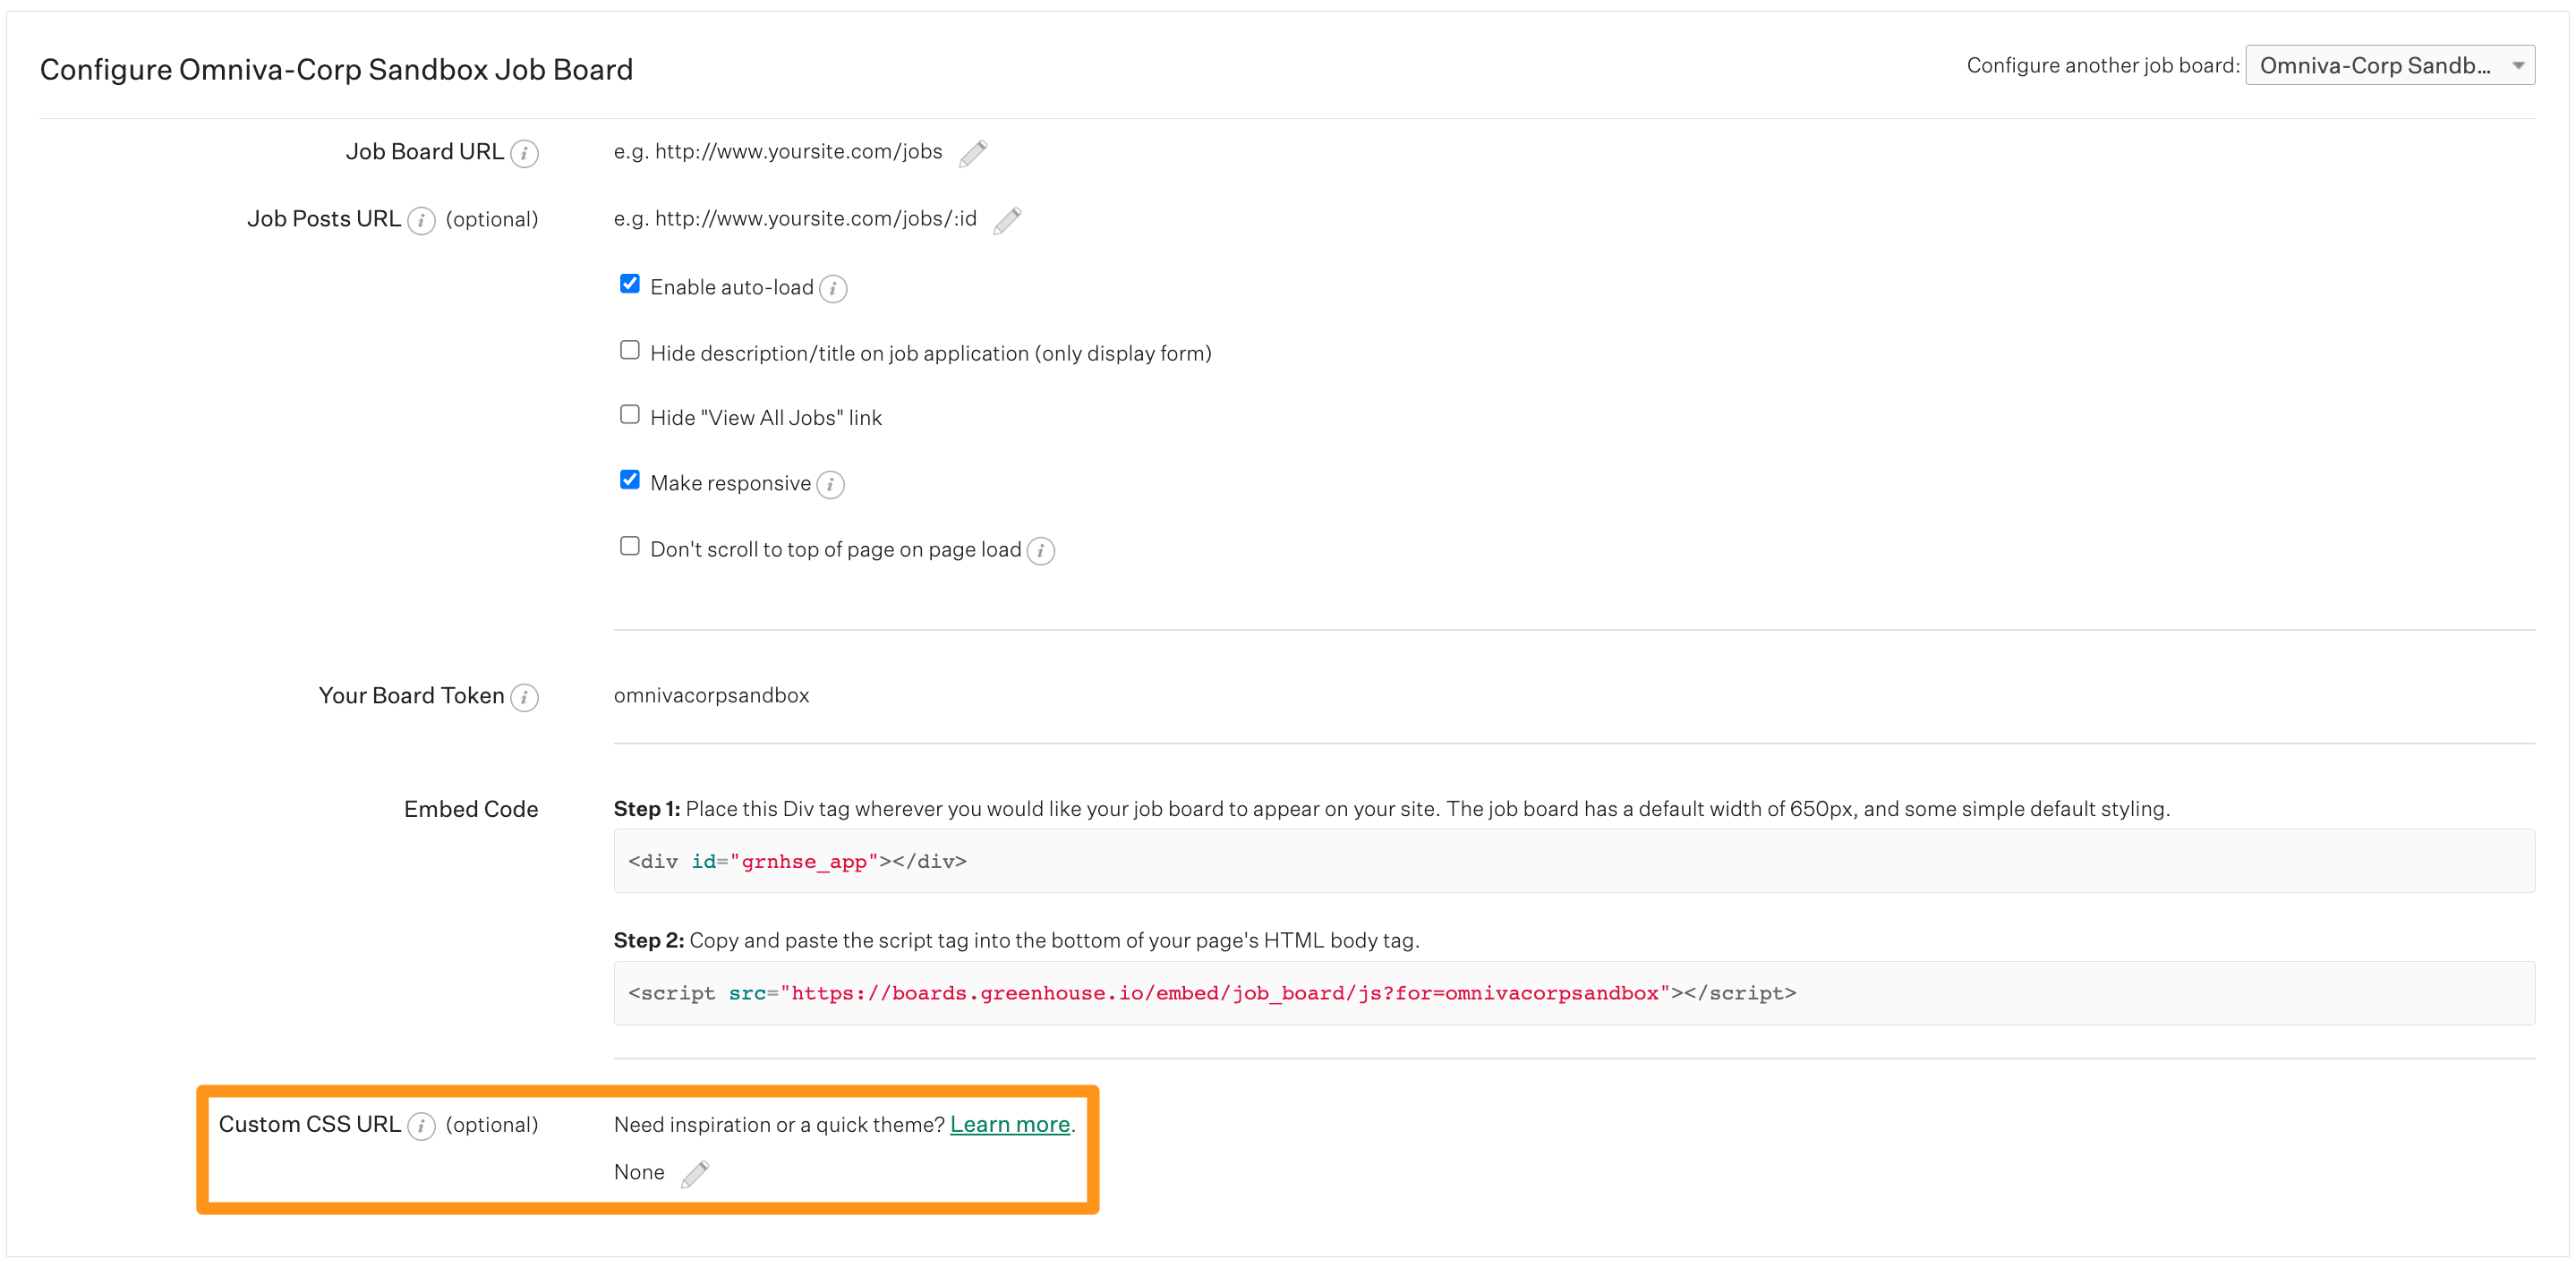Open info tooltip beside Job Board URL

coord(524,153)
